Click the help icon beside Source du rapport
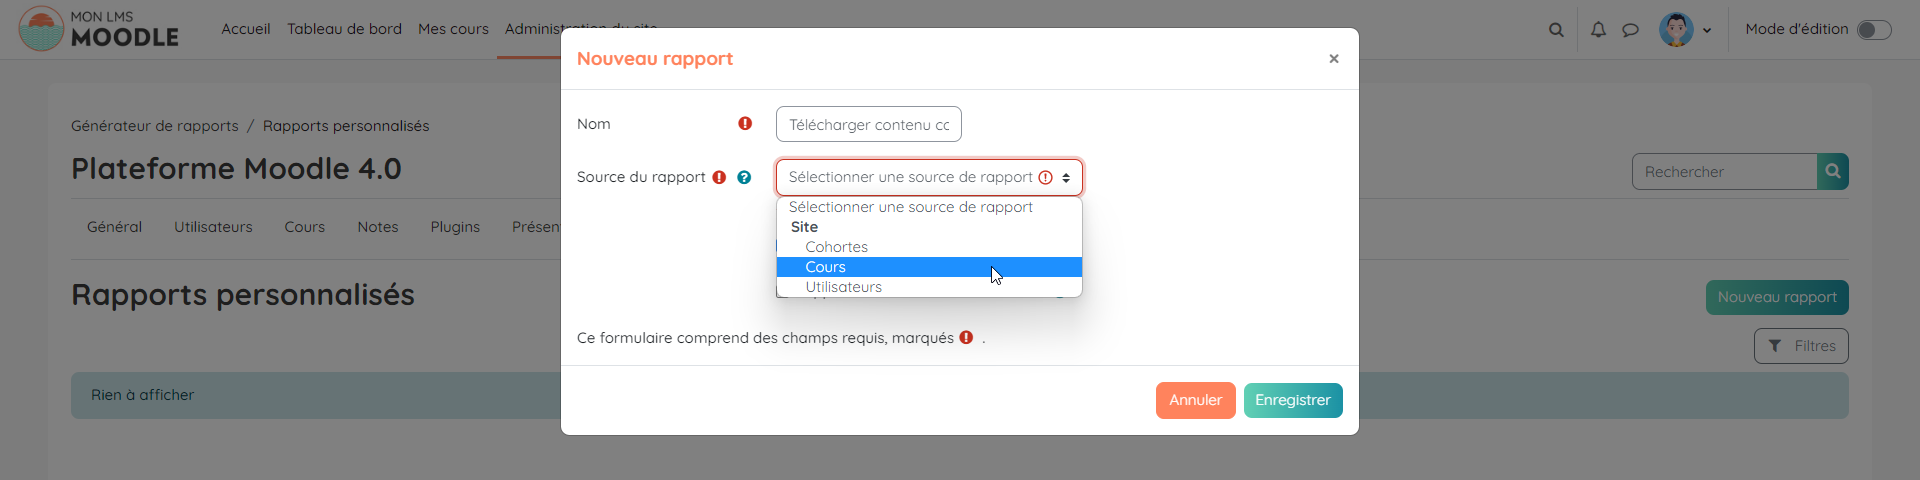Viewport: 1920px width, 480px height. click(744, 177)
